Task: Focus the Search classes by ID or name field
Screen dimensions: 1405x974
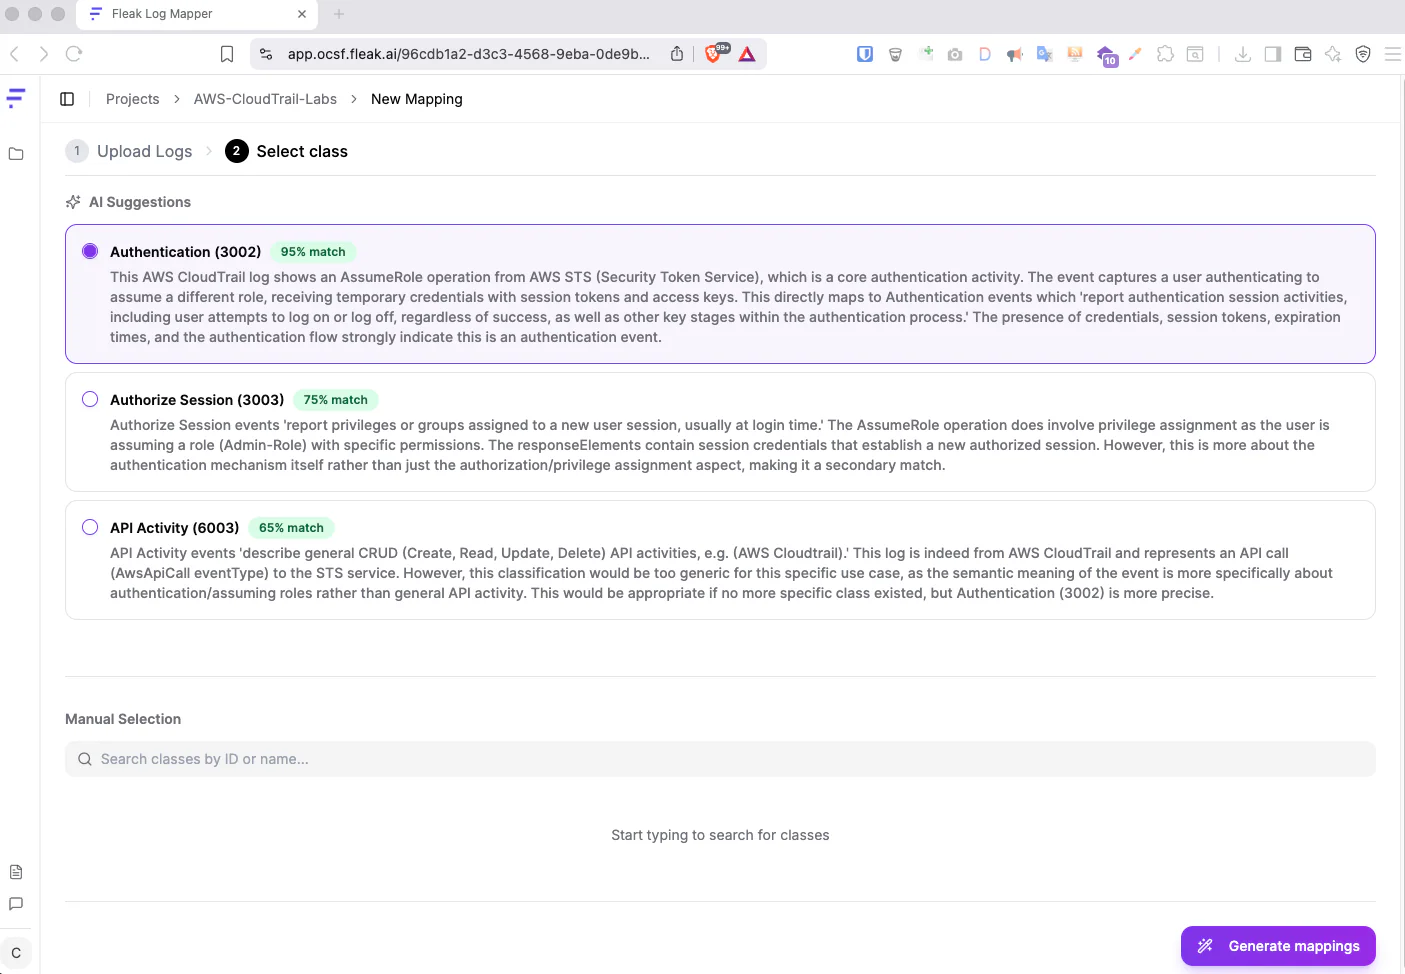Action: [720, 759]
